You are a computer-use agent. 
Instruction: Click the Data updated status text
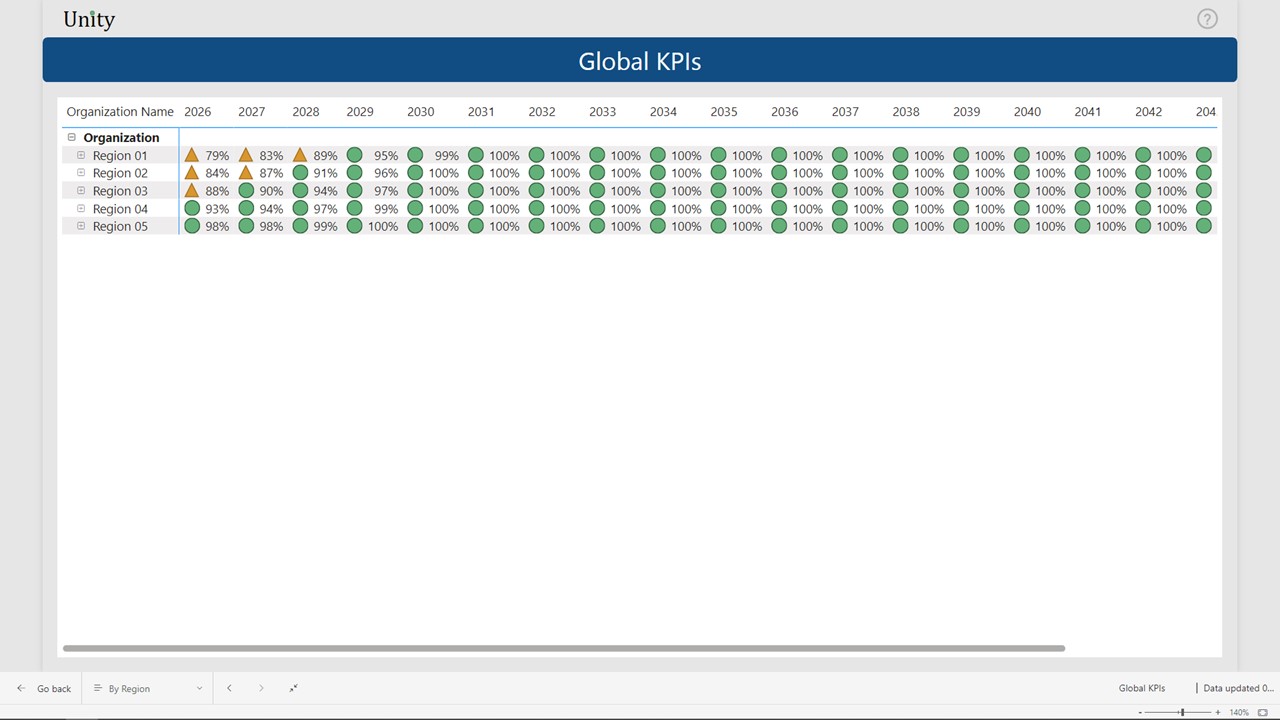pyautogui.click(x=1238, y=688)
